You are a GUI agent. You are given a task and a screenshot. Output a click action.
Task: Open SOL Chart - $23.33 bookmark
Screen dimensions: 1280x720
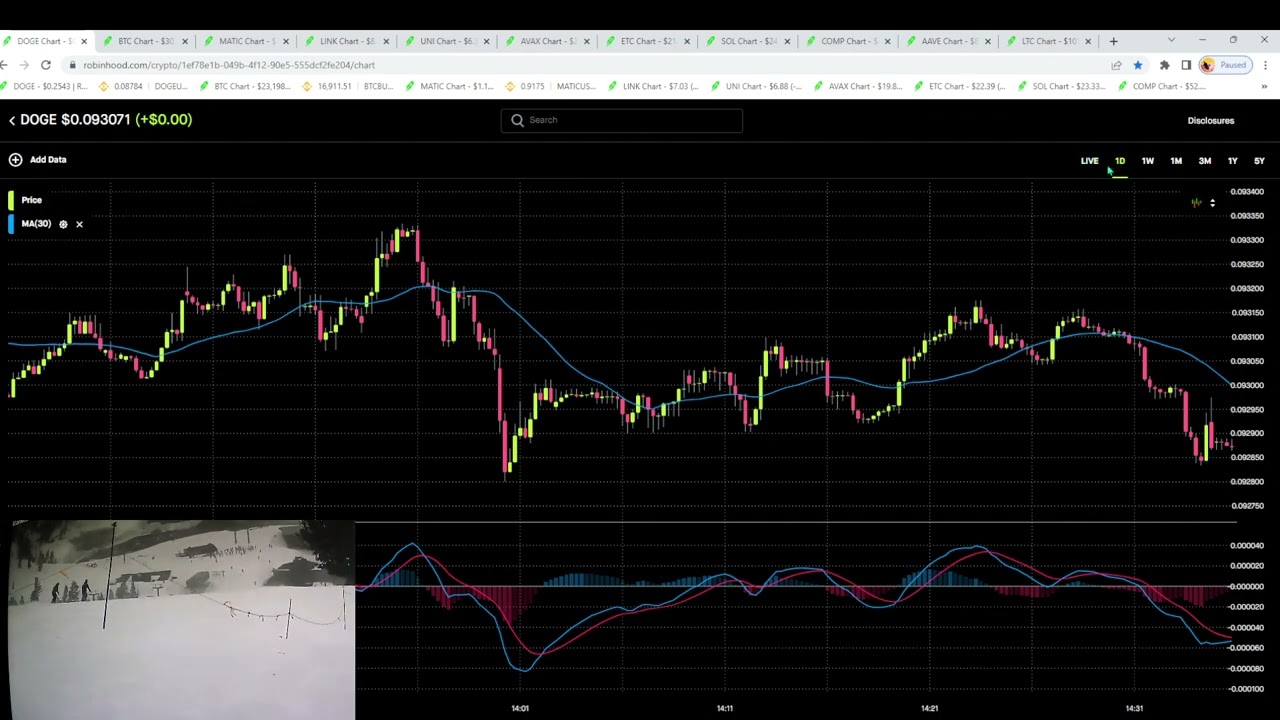[1062, 87]
